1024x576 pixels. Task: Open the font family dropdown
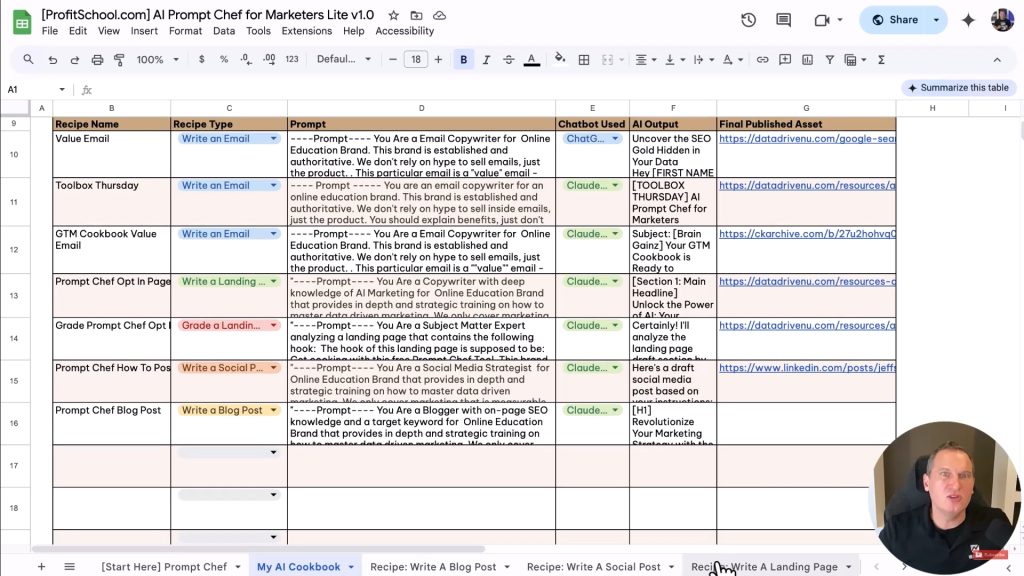click(344, 59)
